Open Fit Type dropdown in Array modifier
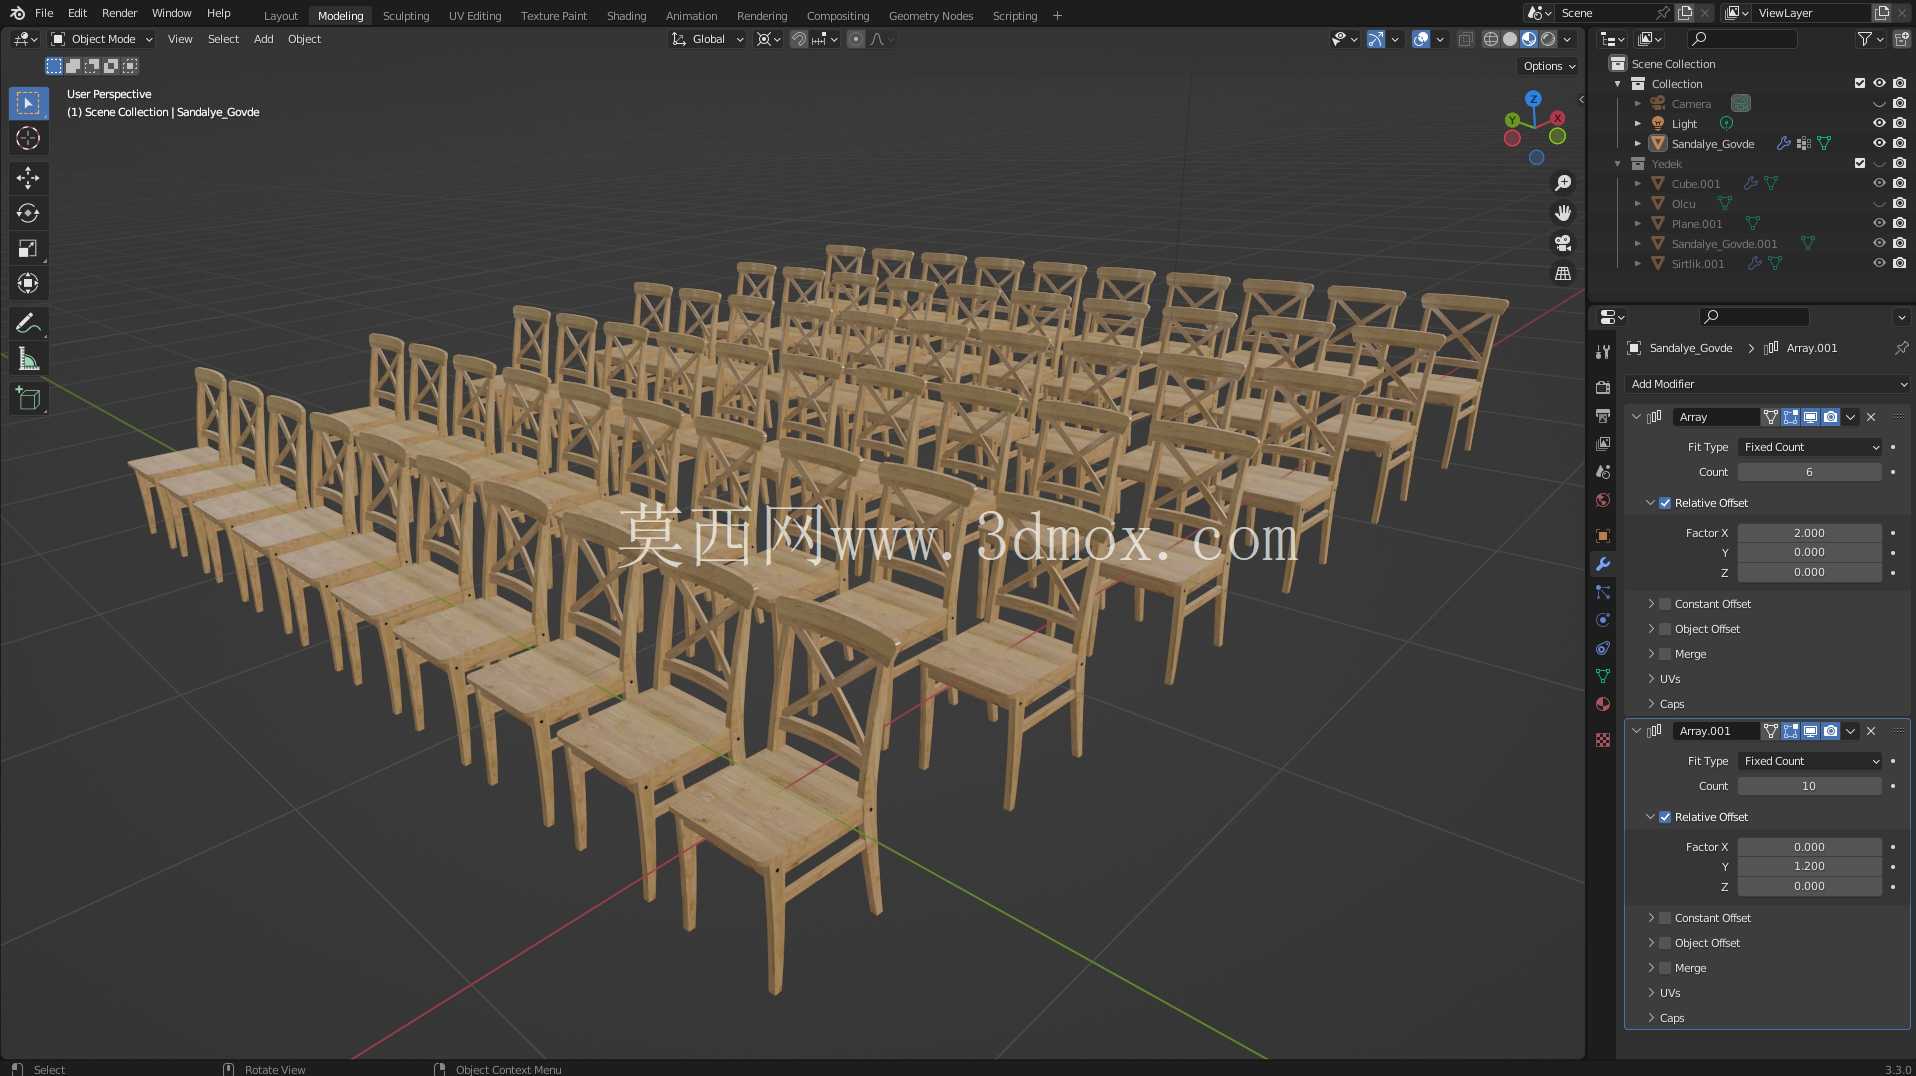The width and height of the screenshot is (1916, 1076). 1810,447
